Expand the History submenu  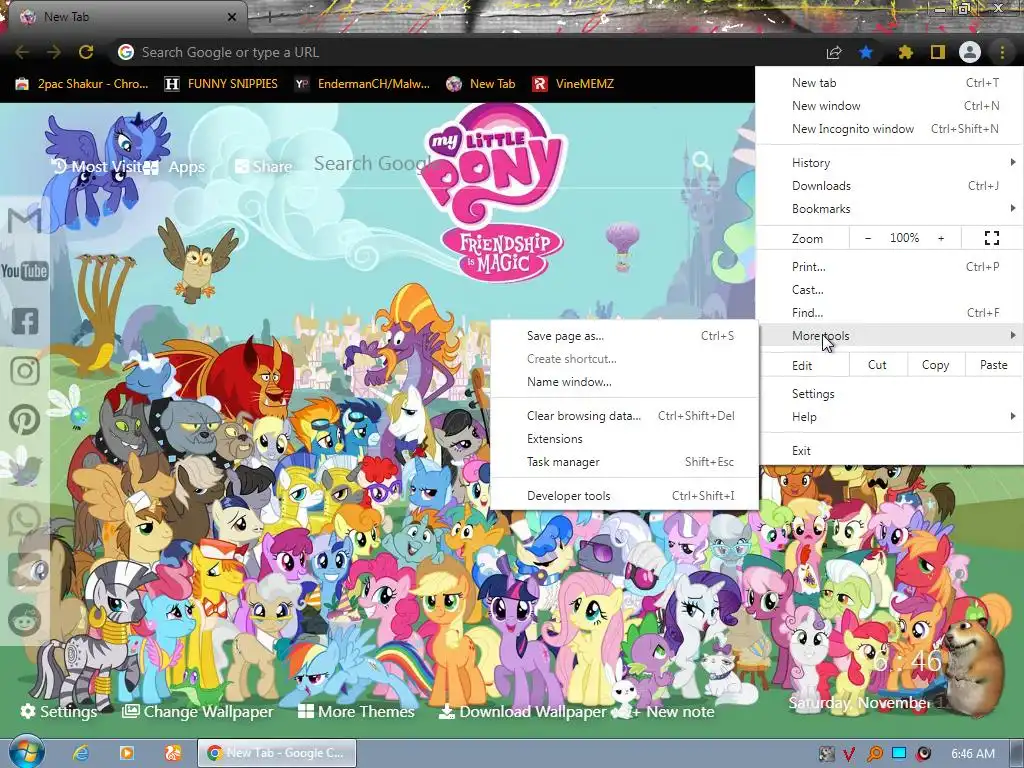(888, 163)
